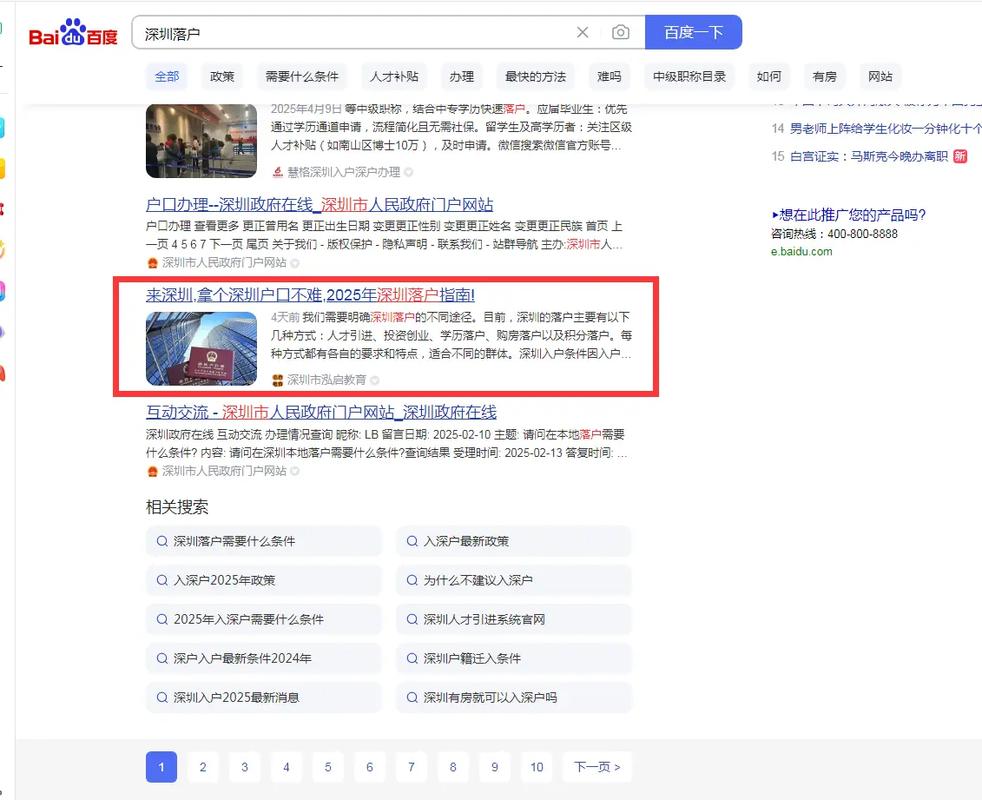Open the 慧格深圳入户深户办理 source link
982x800 pixels.
point(343,172)
